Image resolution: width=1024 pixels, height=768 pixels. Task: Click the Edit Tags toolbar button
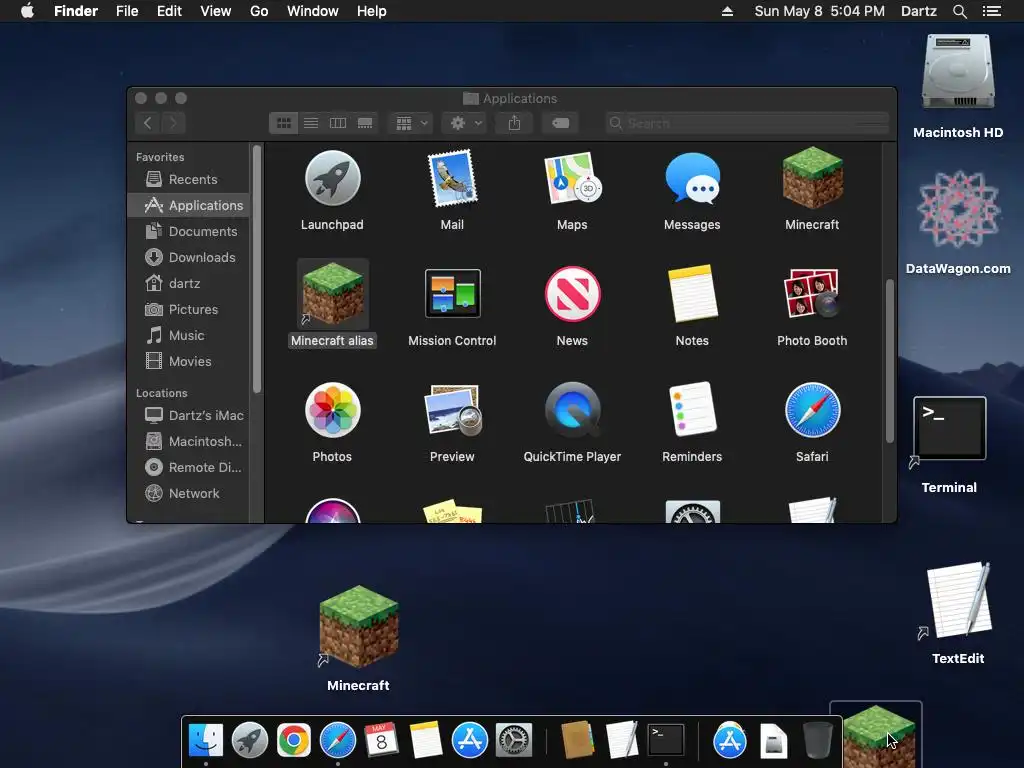[560, 123]
